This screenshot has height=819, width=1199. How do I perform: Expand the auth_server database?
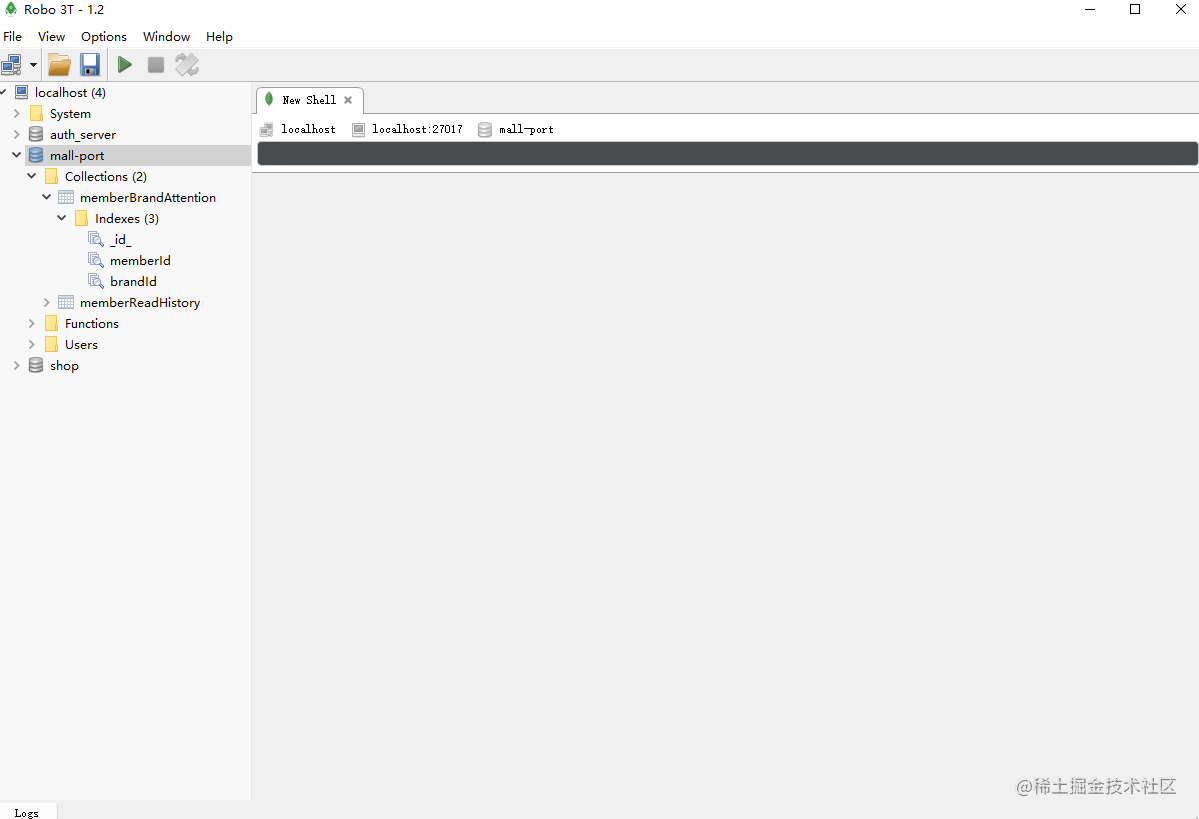(16, 135)
